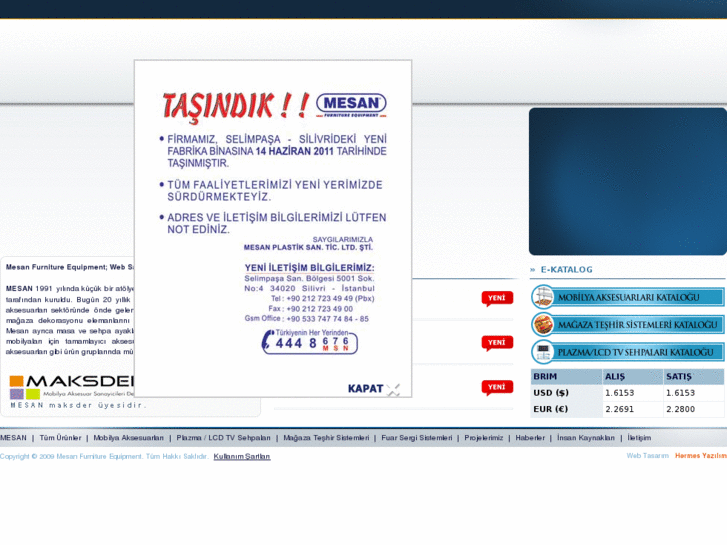
Task: Click the blue banner panel above E-Katalog
Action: tap(628, 181)
